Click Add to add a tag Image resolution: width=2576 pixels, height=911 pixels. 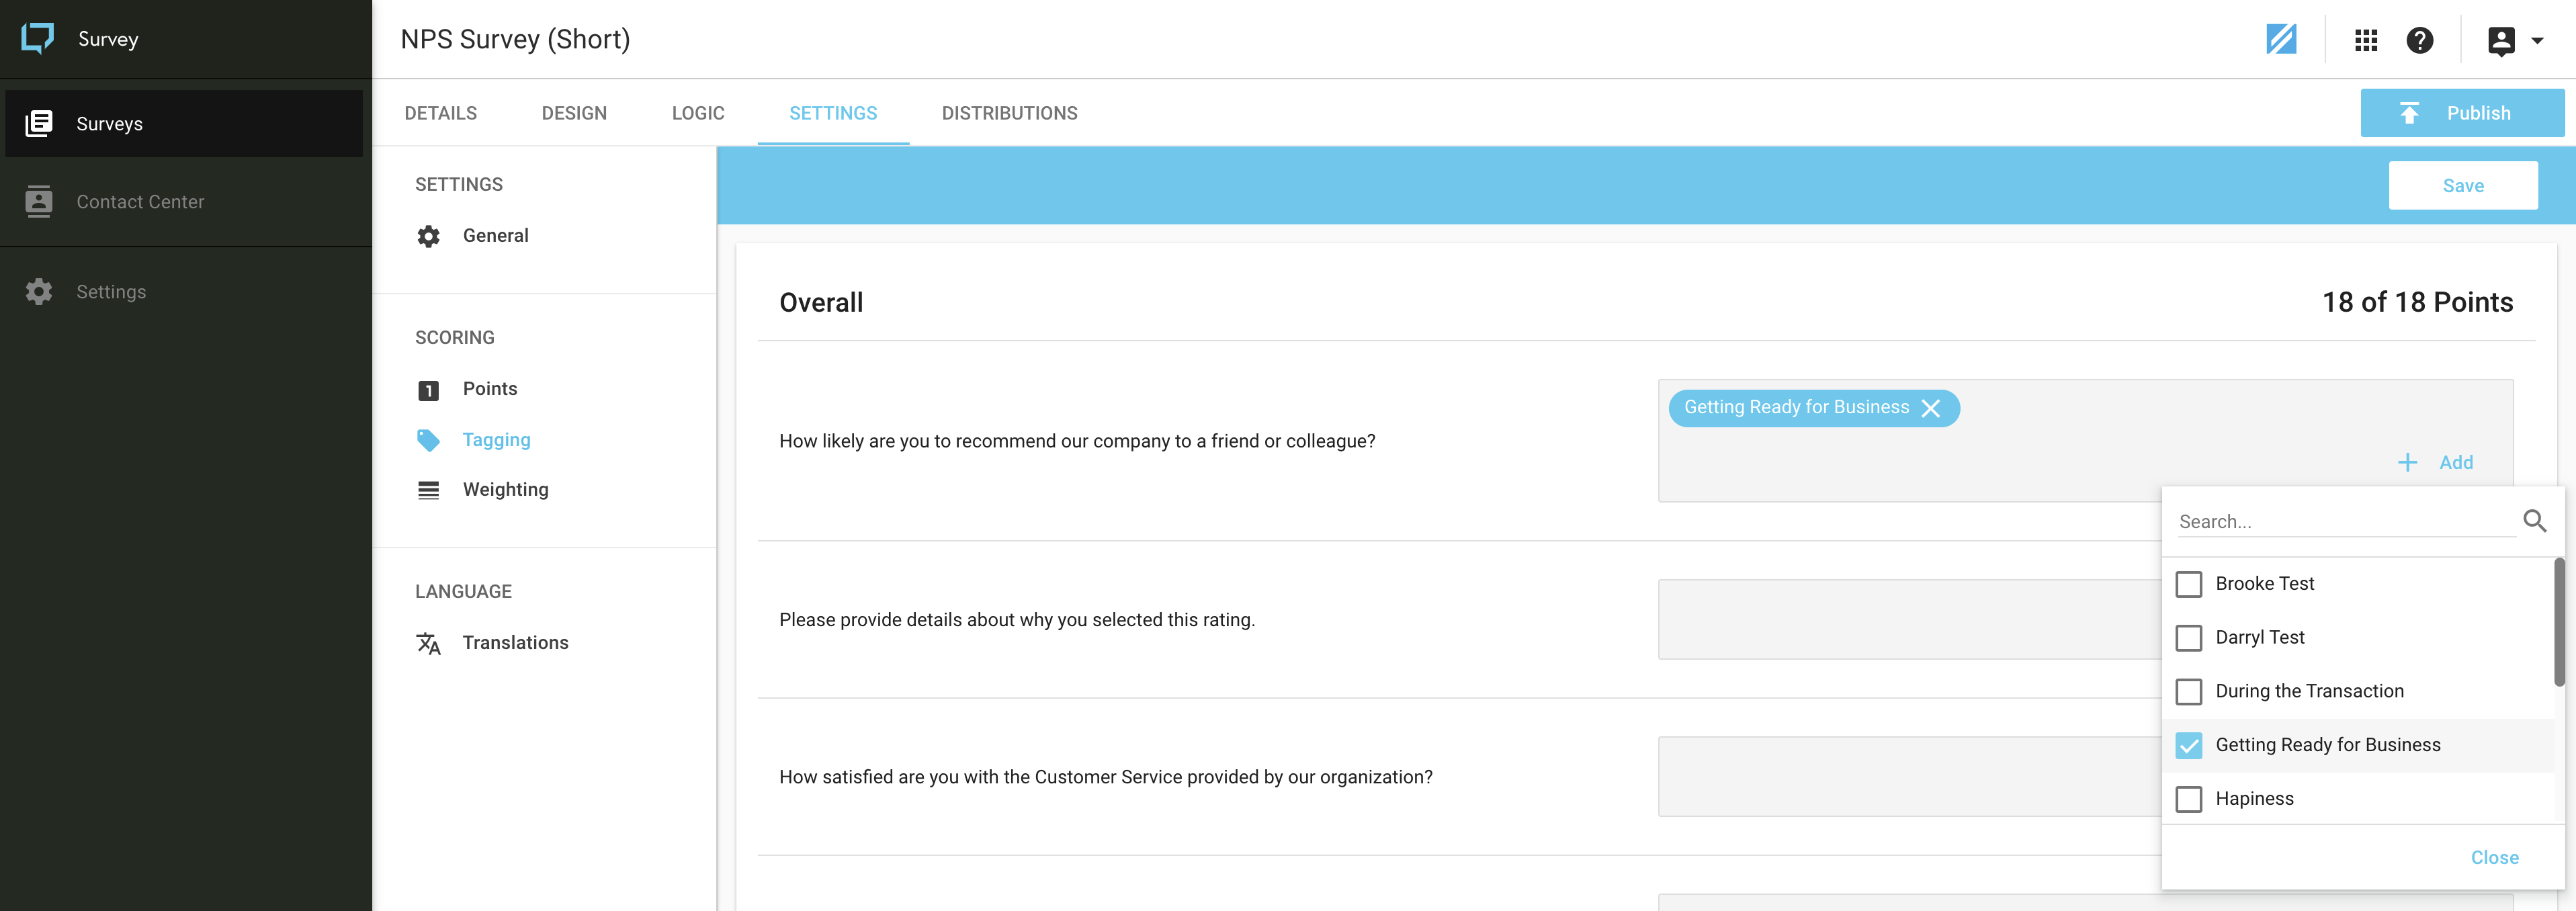point(2456,462)
